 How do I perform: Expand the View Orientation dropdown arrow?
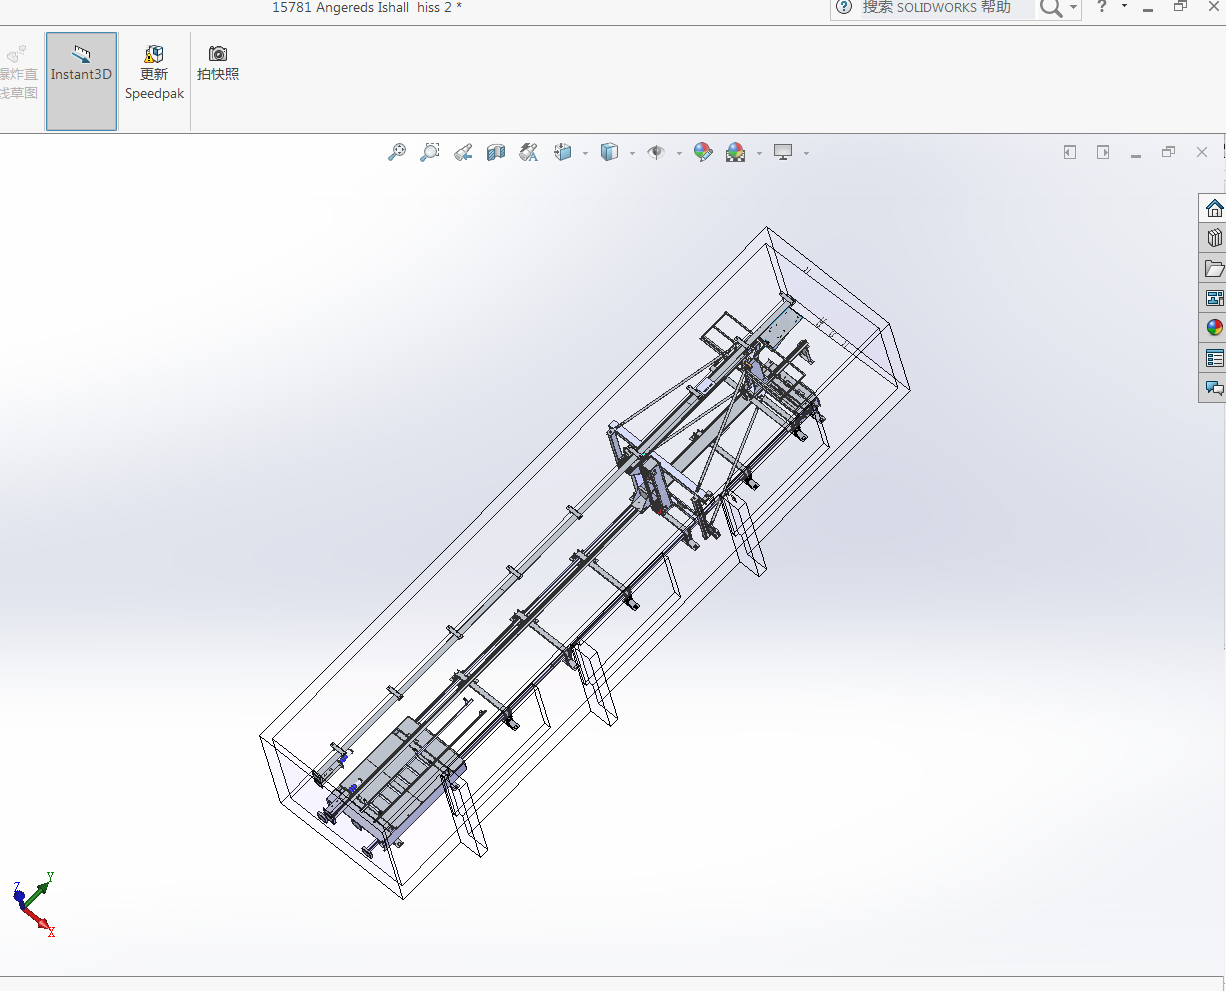[585, 153]
